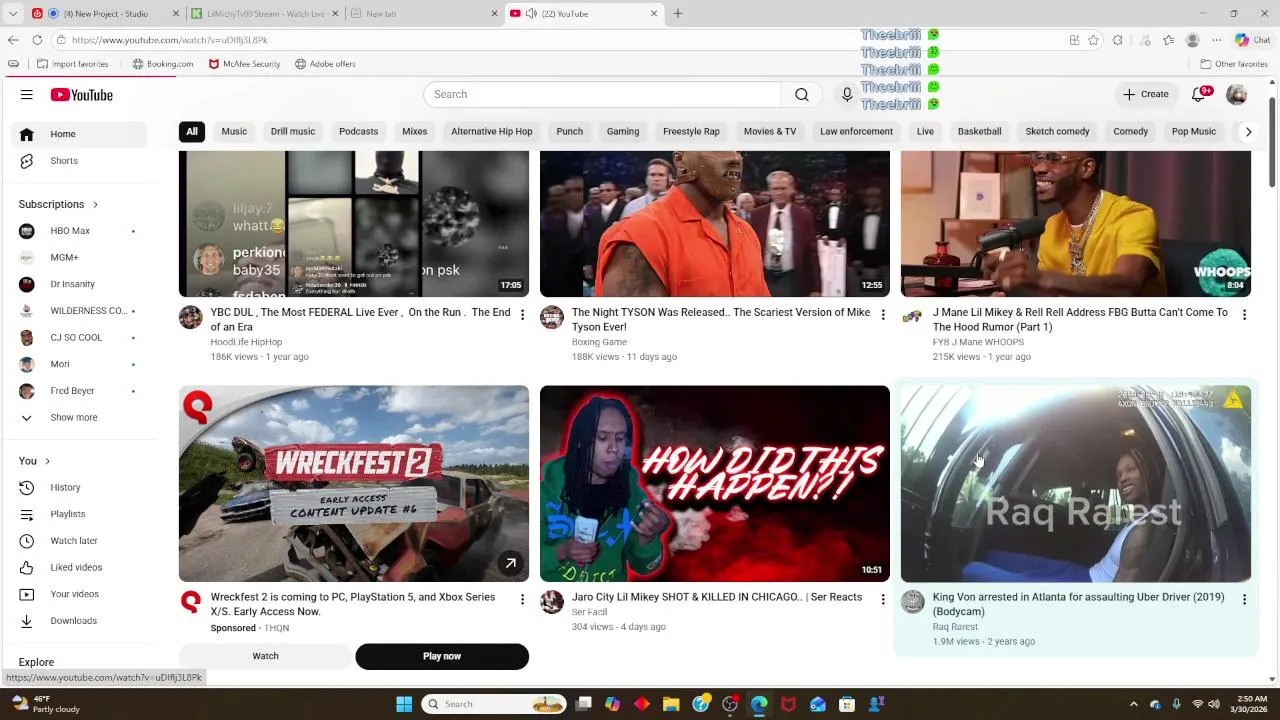The height and width of the screenshot is (720, 1280).
Task: Click Play now on Wreckfest ad
Action: click(442, 657)
